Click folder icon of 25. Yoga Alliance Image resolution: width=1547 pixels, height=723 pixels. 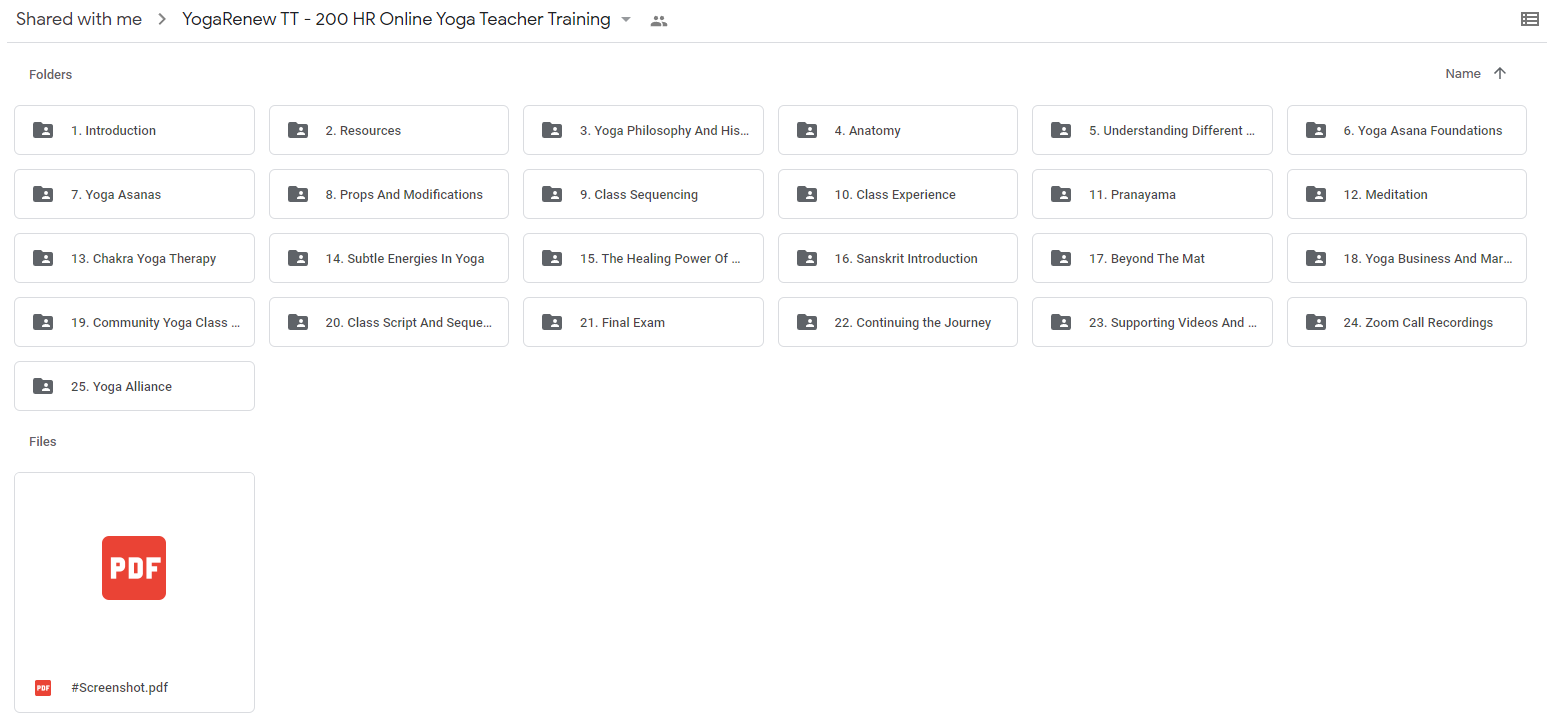coord(43,386)
